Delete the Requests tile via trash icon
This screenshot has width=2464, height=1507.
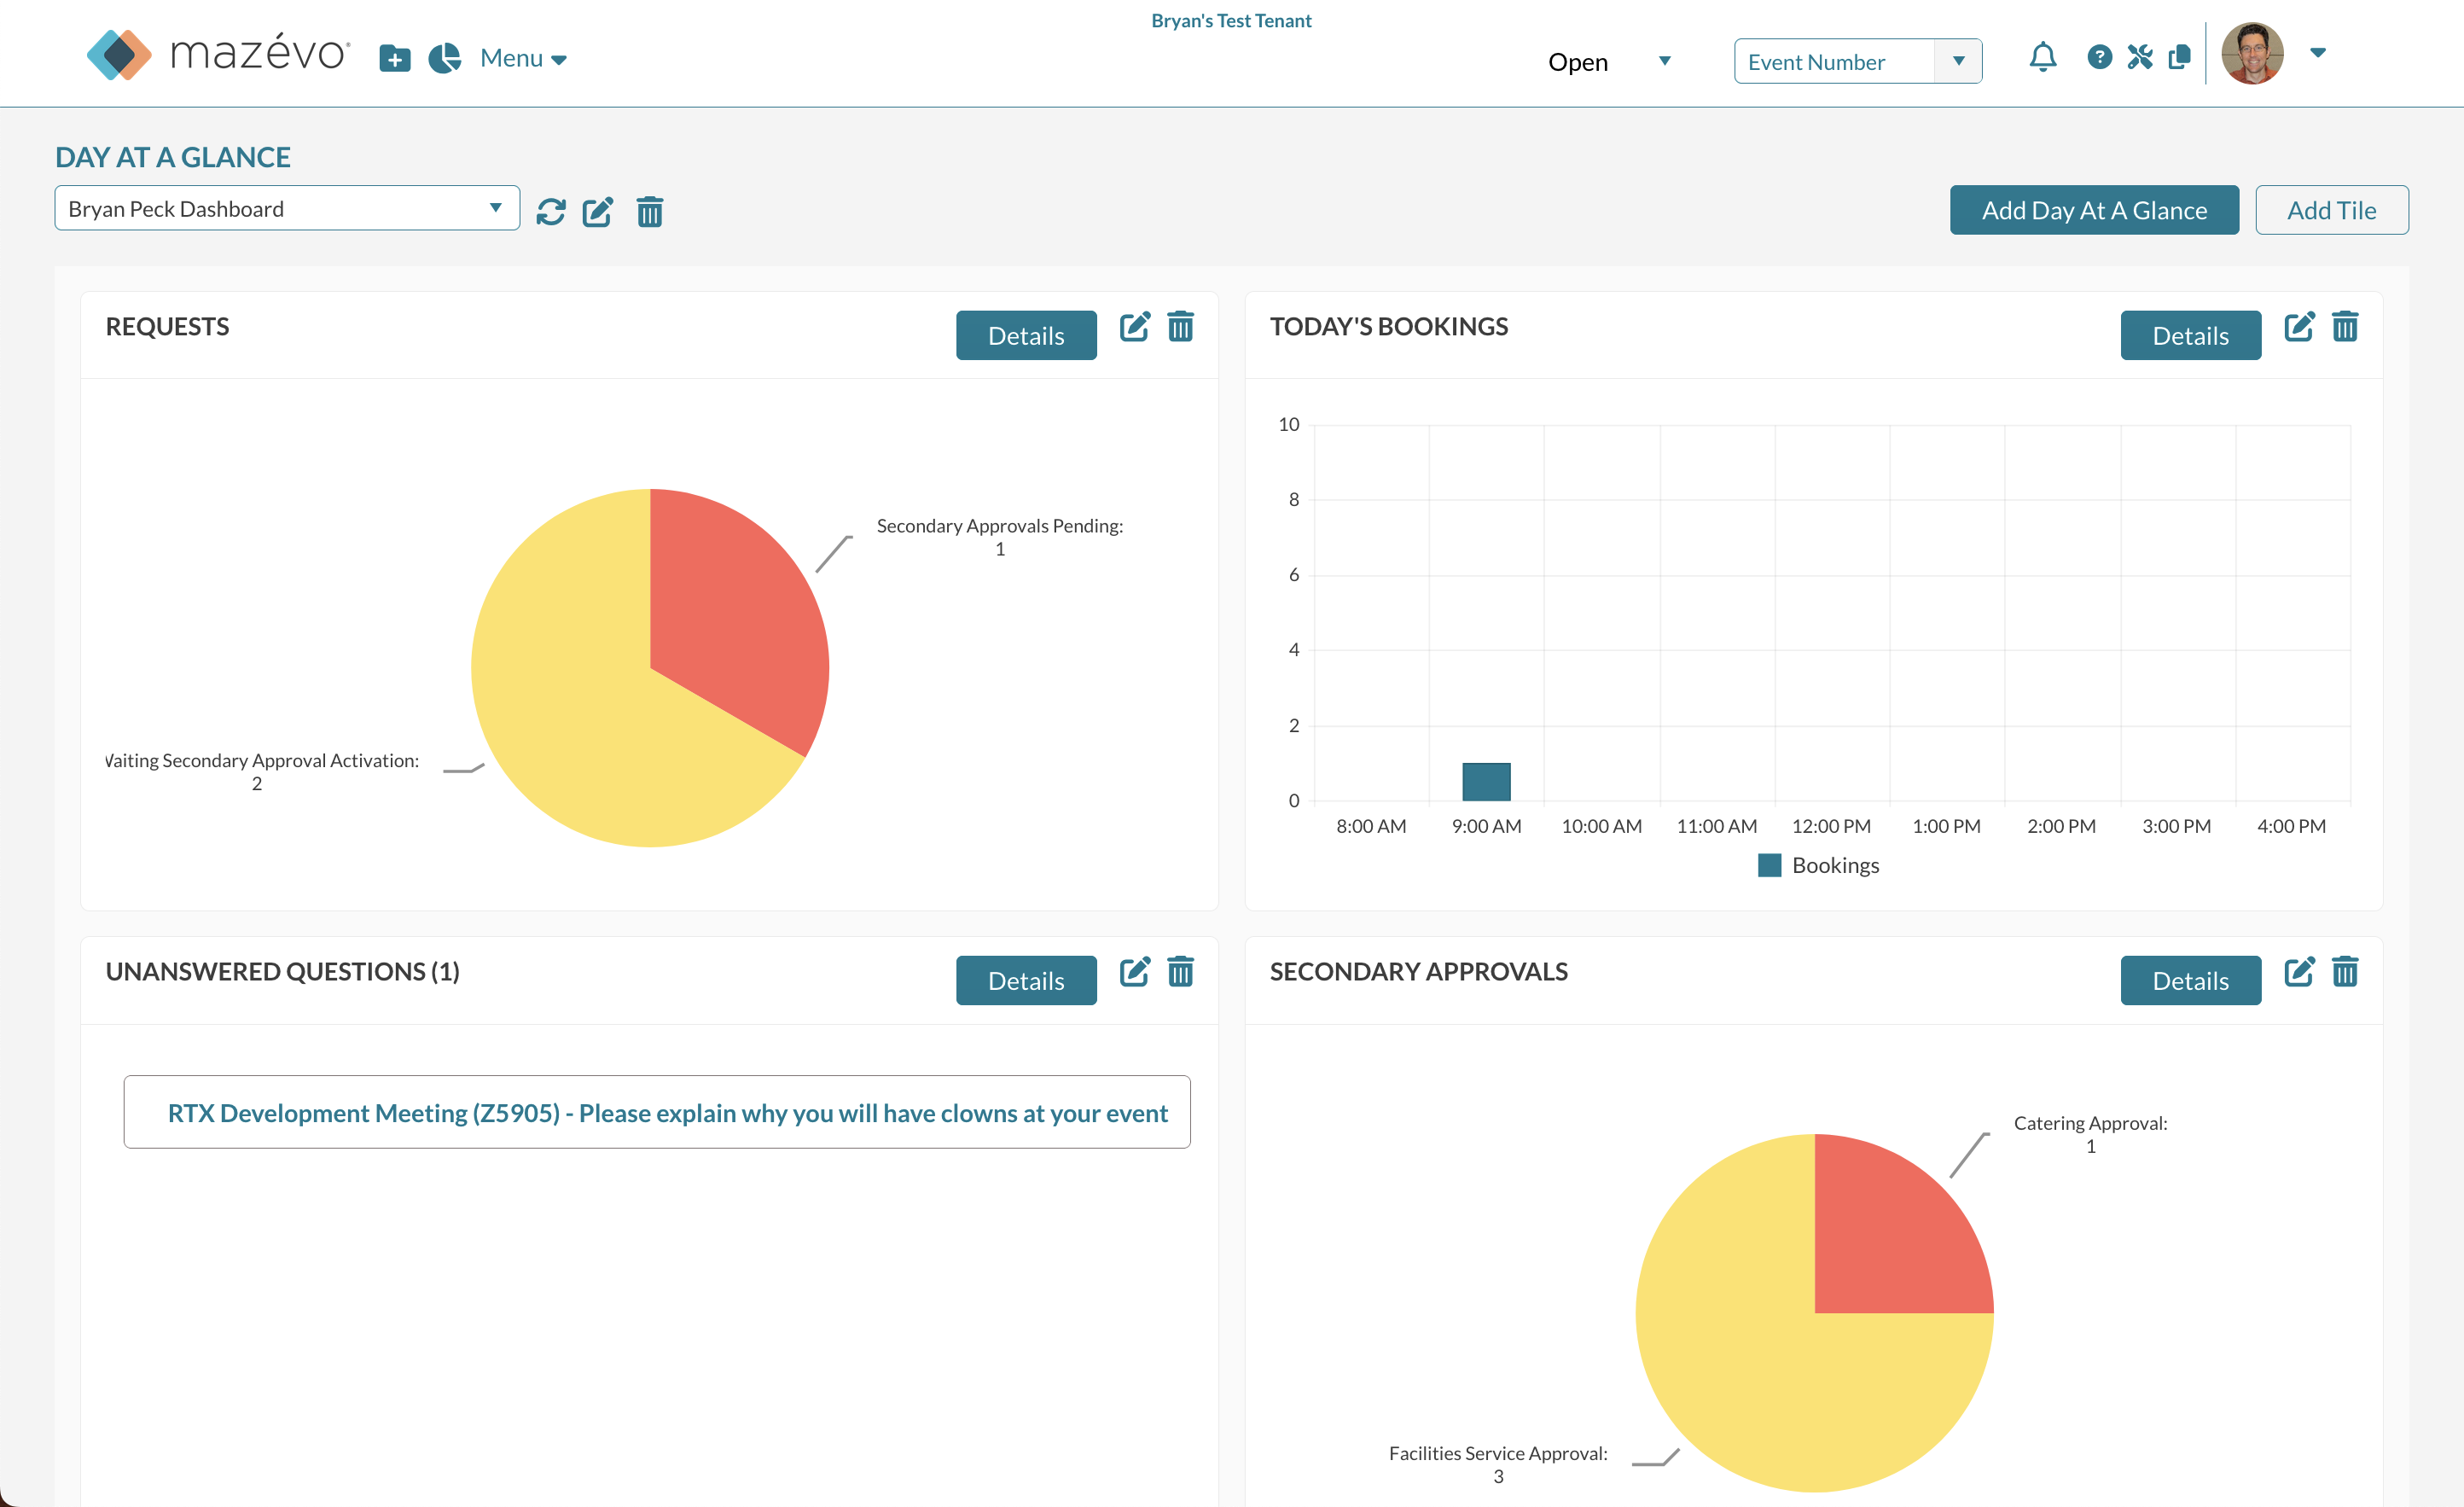[x=1180, y=327]
